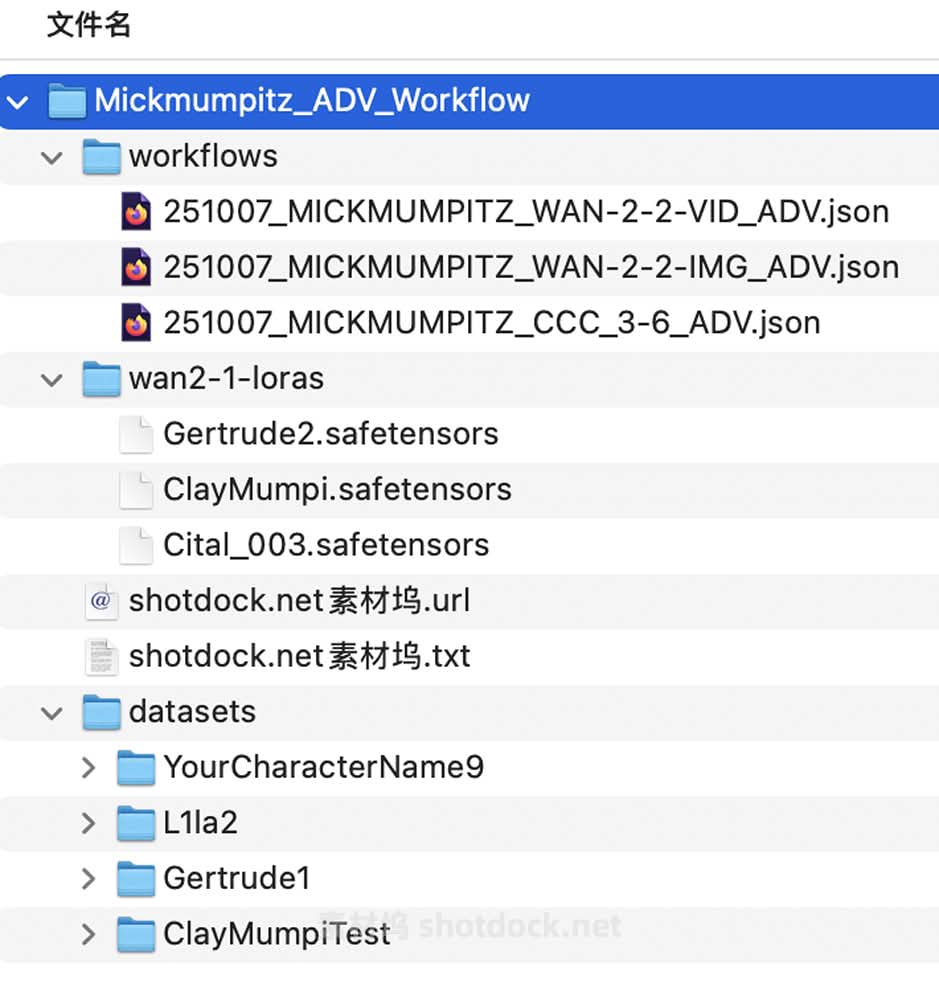The height and width of the screenshot is (1000, 939).
Task: Expand the YourCharacterName9 folder
Action: click(x=88, y=768)
